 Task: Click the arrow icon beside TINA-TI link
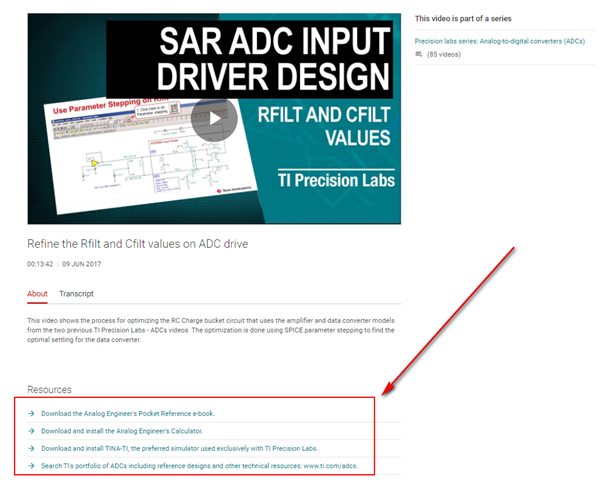(x=32, y=448)
